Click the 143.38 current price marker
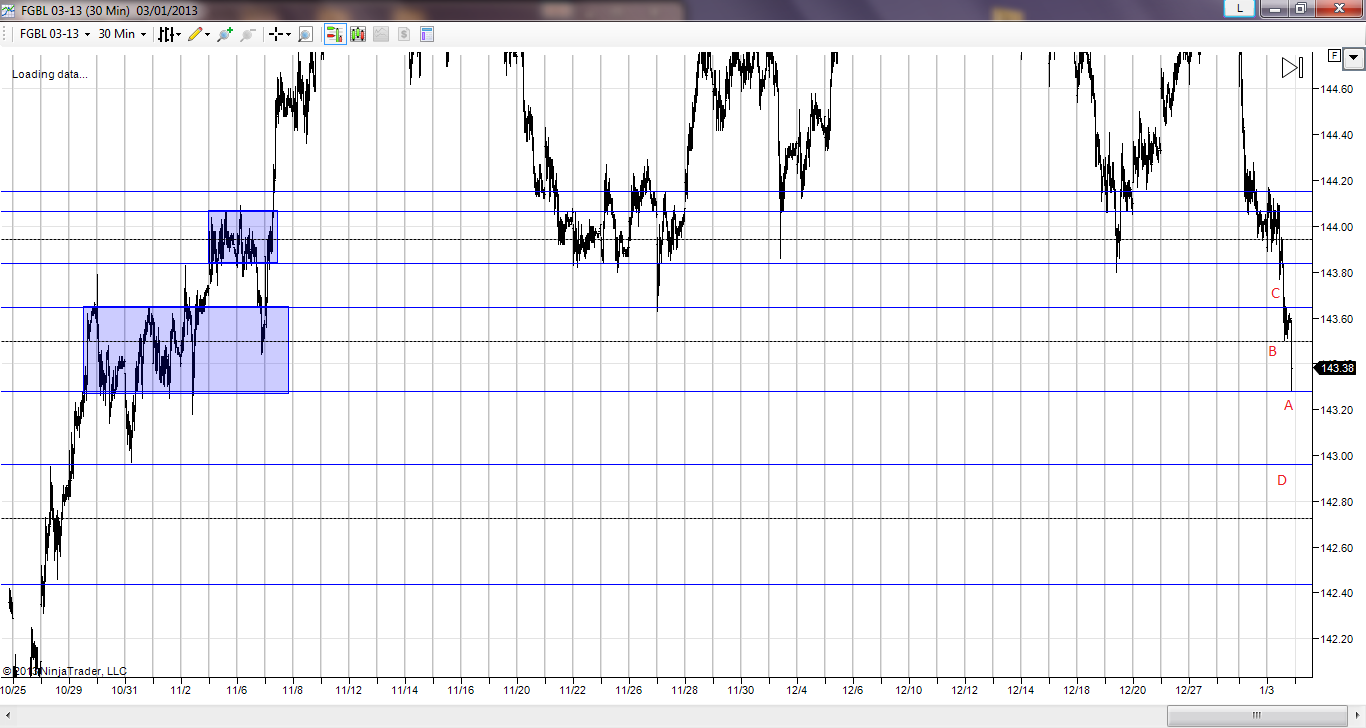 click(1336, 368)
